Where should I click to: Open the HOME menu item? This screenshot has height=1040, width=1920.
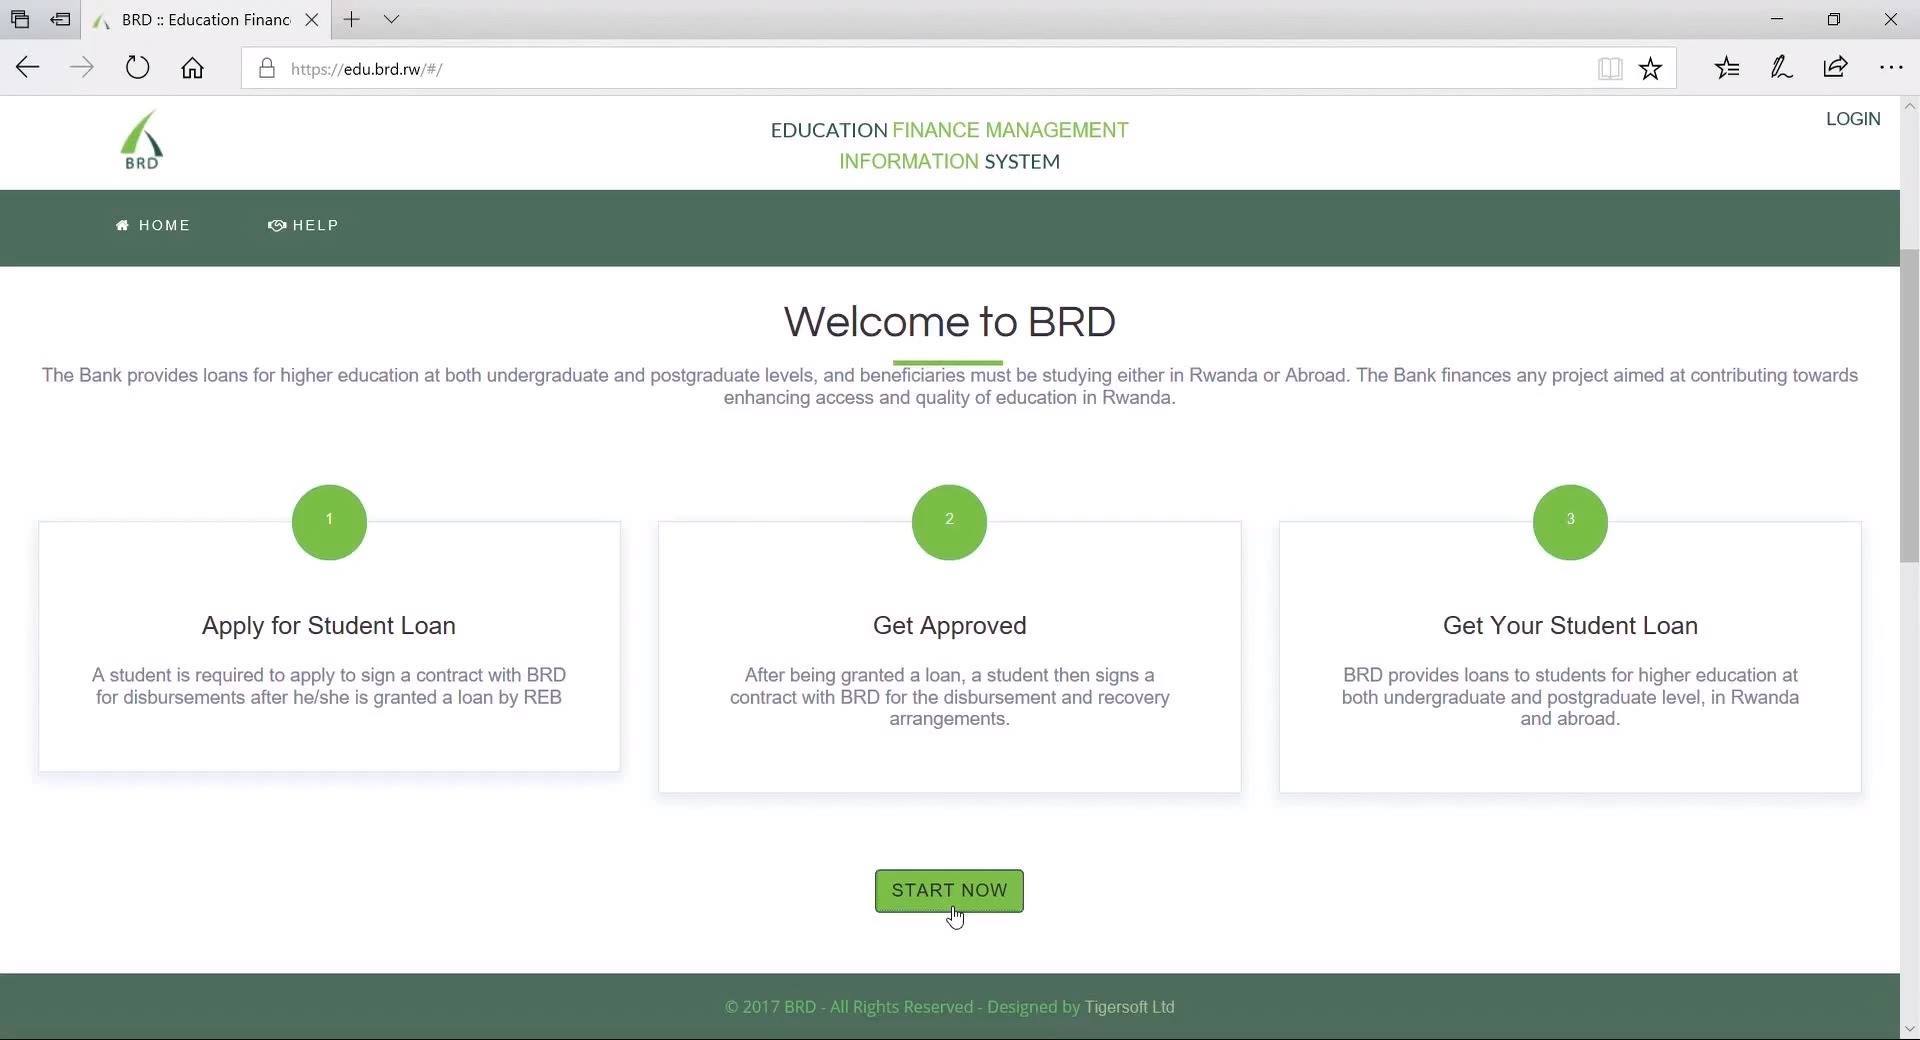[x=153, y=226]
